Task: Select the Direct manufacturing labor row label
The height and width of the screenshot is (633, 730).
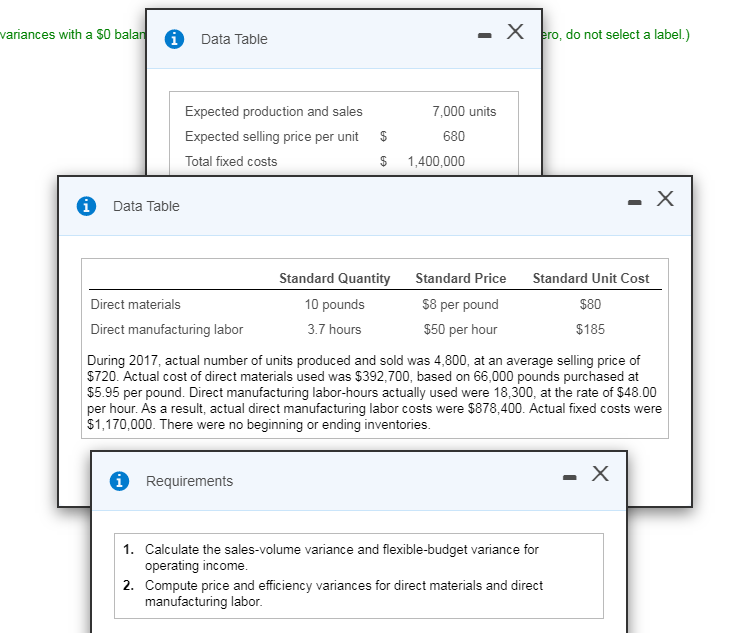Action: pos(166,329)
